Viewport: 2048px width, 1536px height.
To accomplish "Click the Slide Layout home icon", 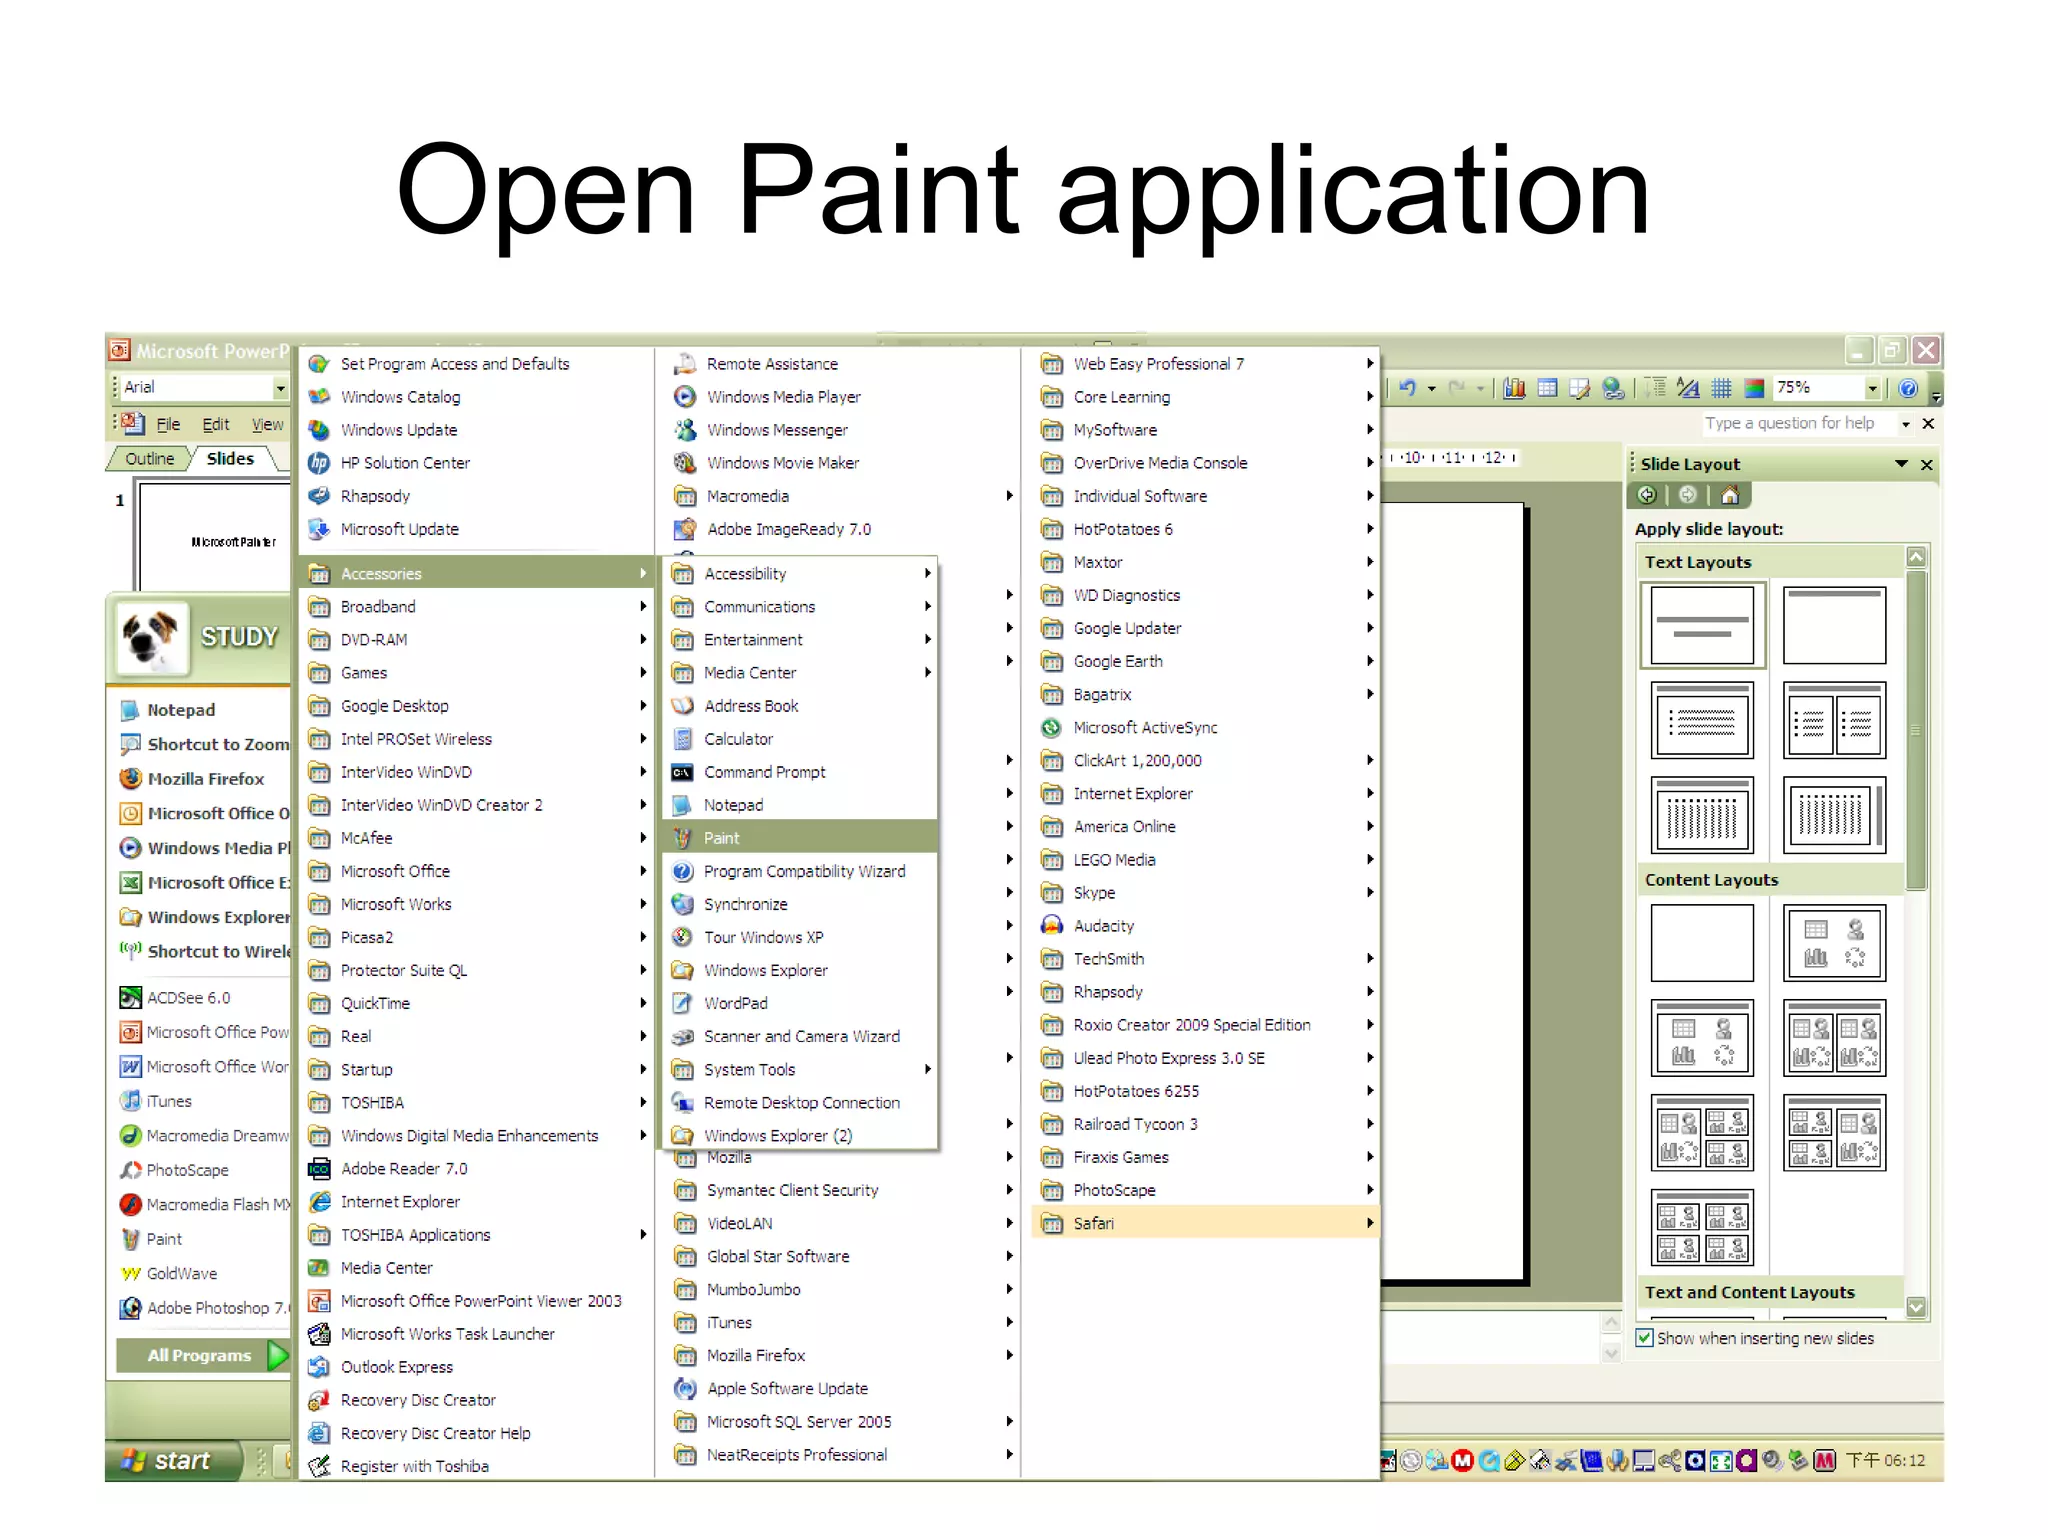I will pyautogui.click(x=1730, y=495).
